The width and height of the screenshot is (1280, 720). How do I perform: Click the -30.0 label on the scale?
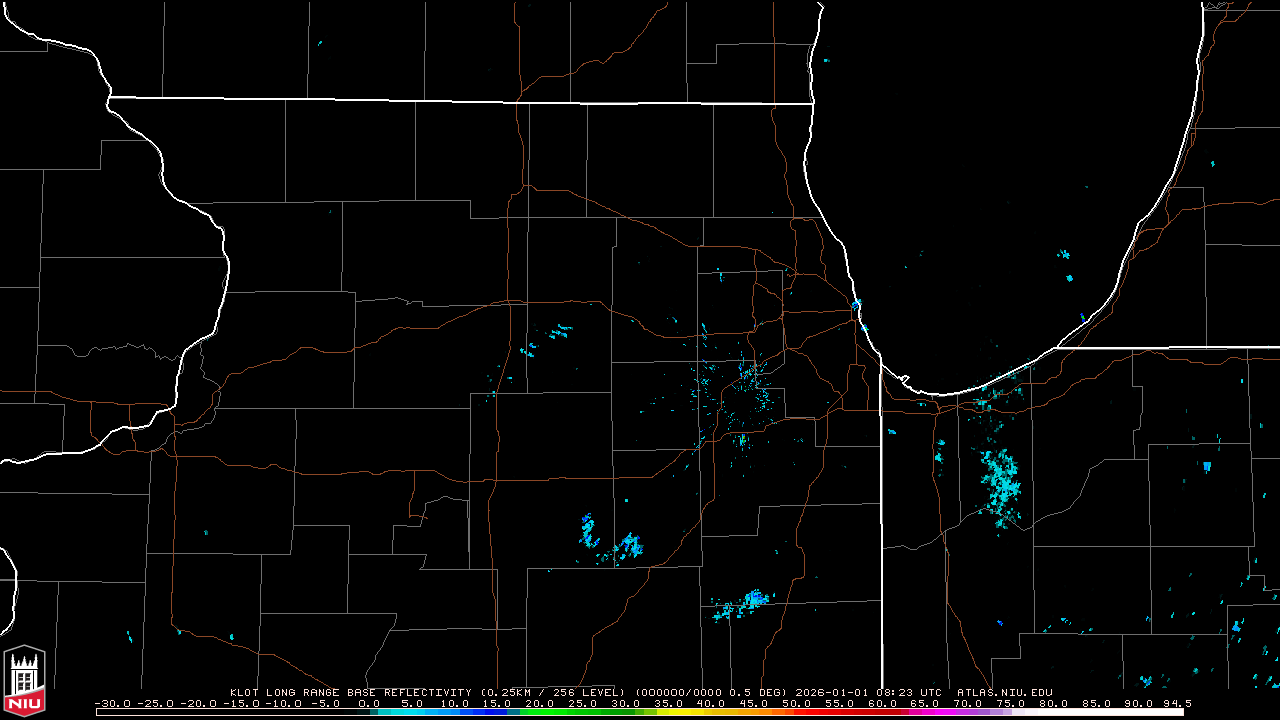[112, 703]
